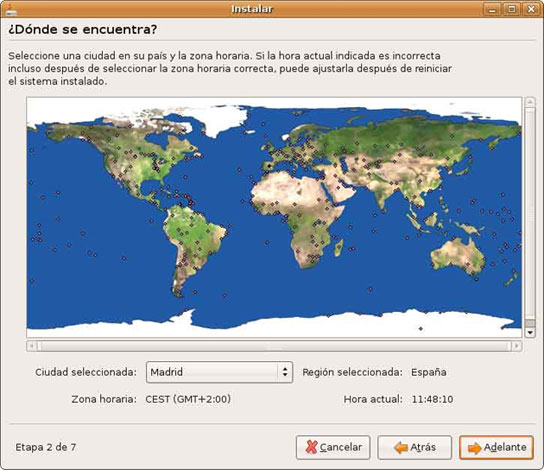
Task: Click the map's vertical scrollbar up arrow
Action: pyautogui.click(x=530, y=102)
